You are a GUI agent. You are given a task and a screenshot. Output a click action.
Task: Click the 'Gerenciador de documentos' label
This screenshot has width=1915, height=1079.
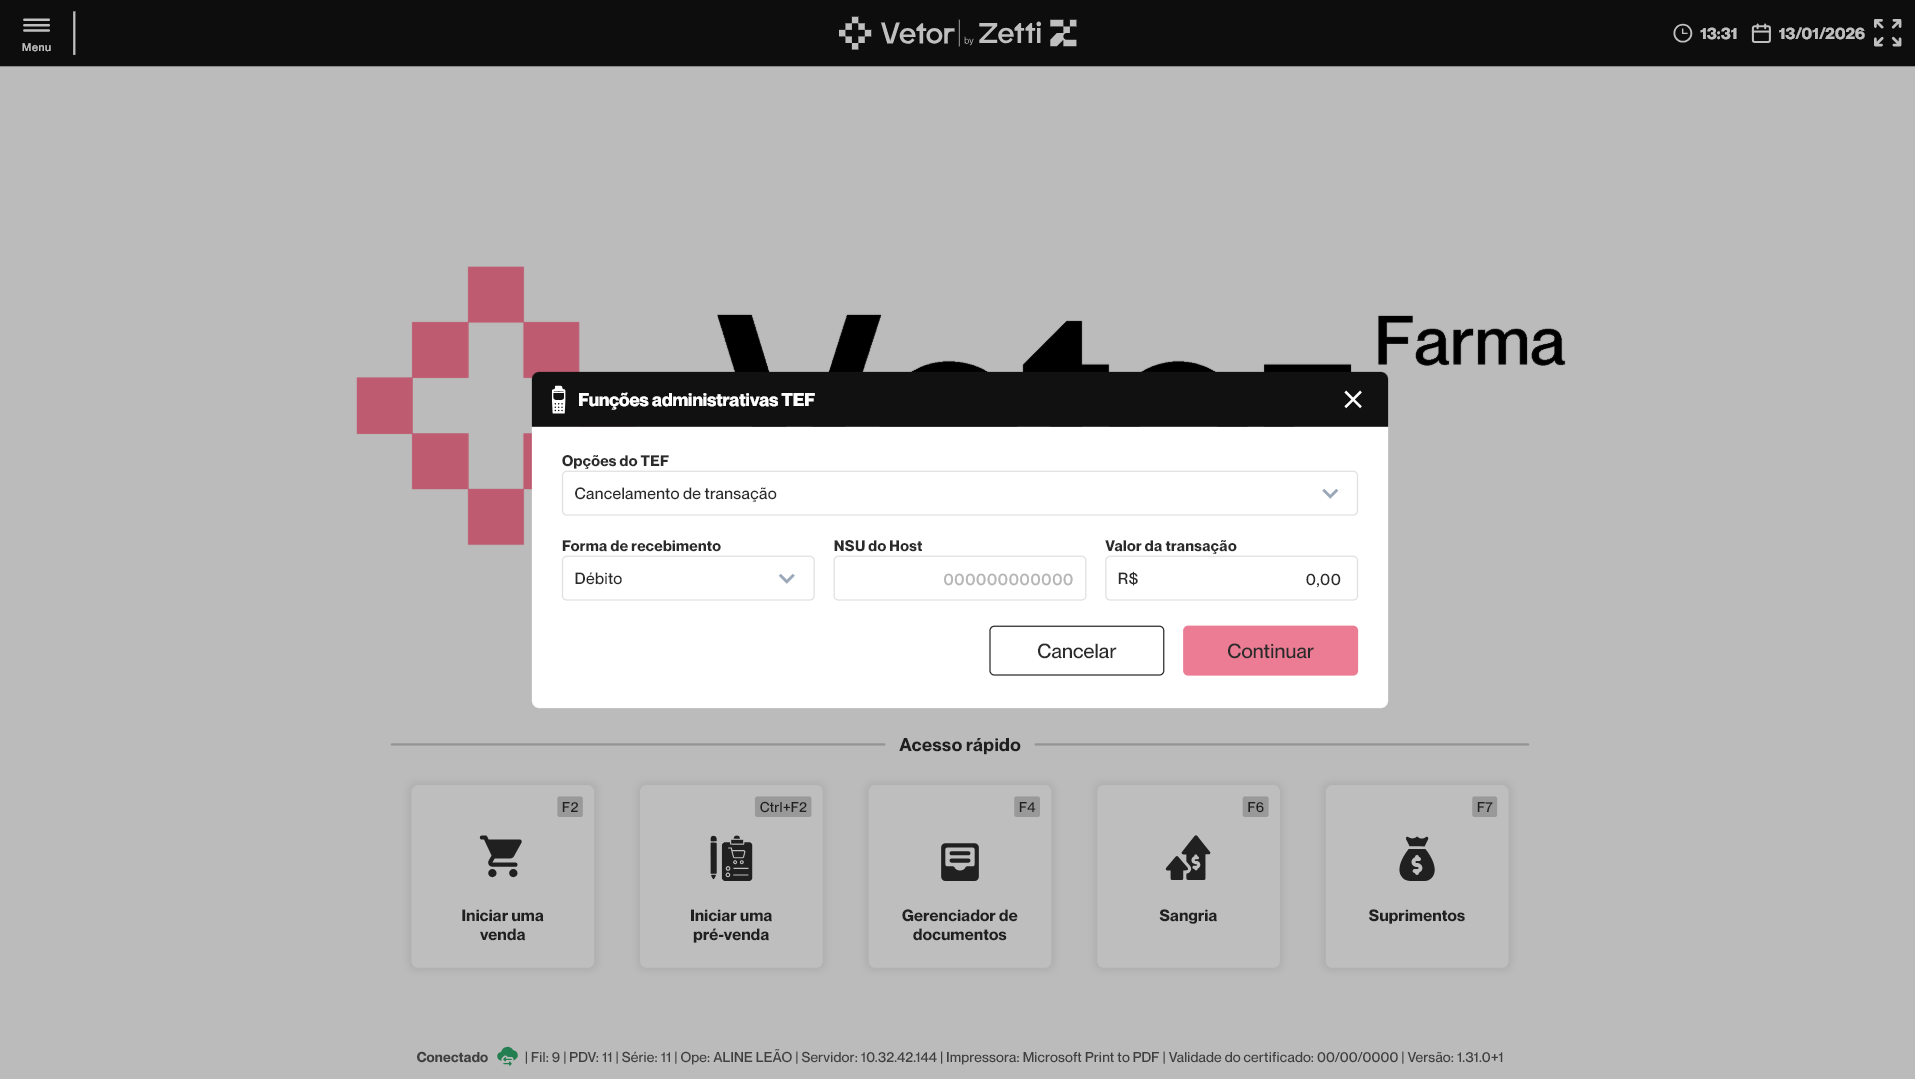tap(960, 925)
